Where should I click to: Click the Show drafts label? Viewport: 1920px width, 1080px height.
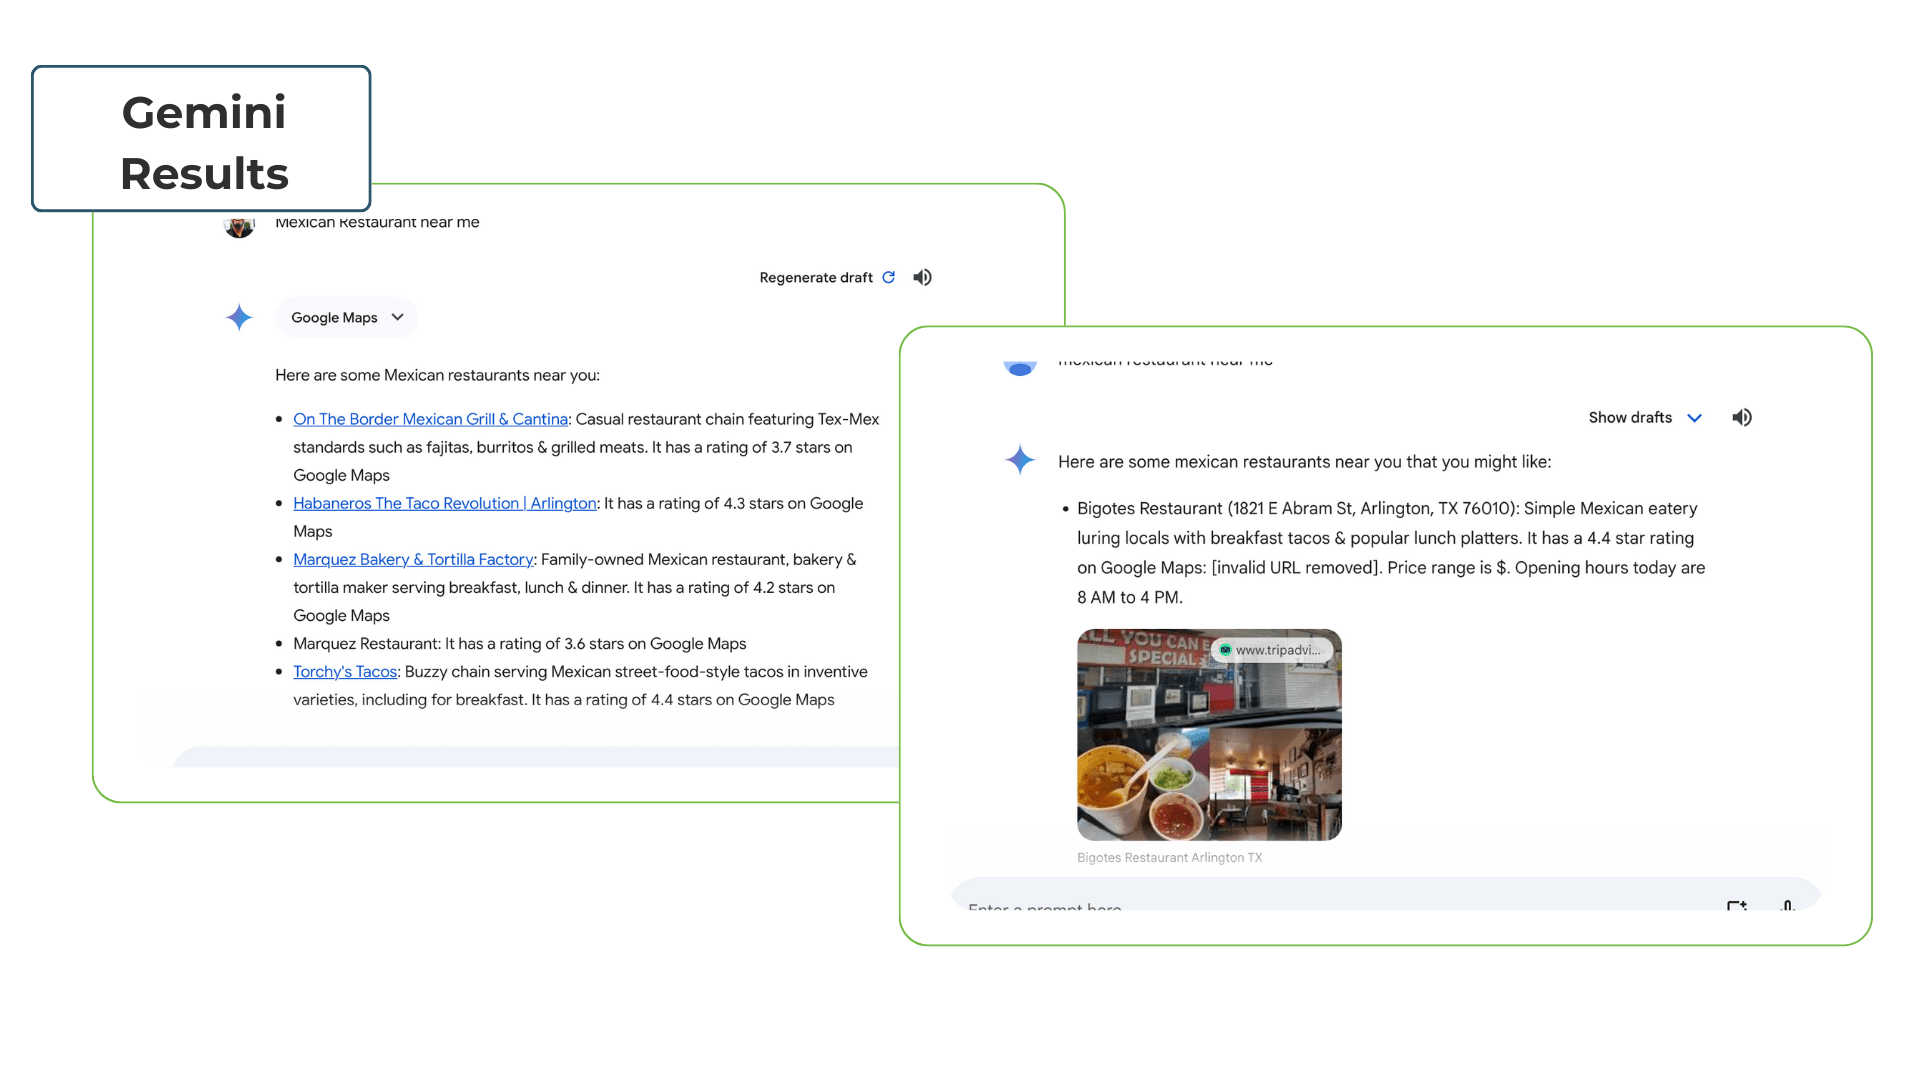pos(1629,417)
